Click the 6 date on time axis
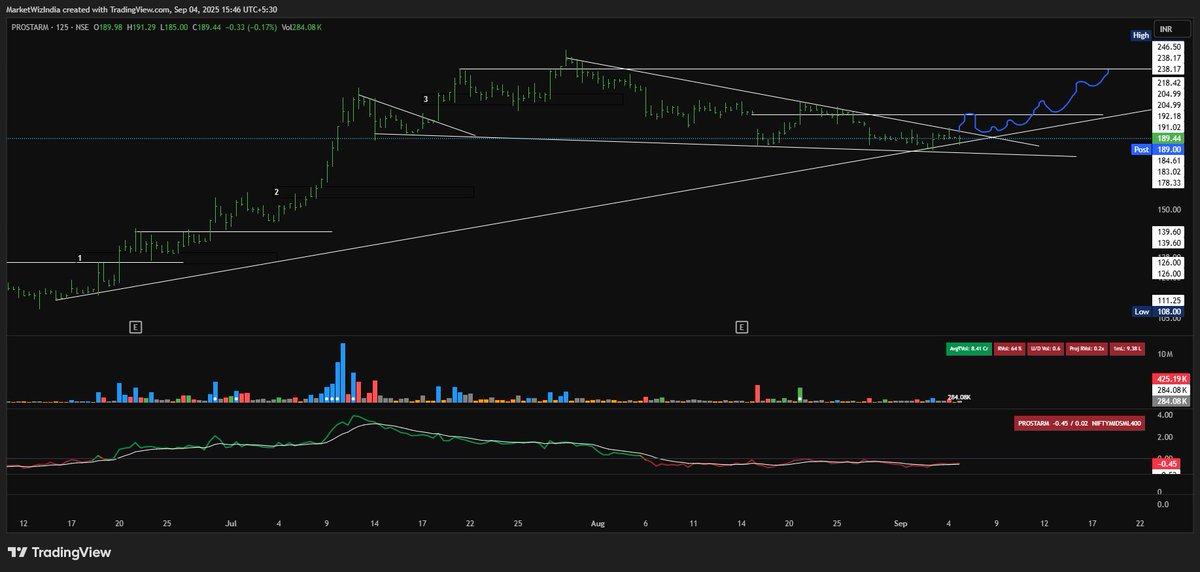The height and width of the screenshot is (572, 1200). (x=646, y=523)
